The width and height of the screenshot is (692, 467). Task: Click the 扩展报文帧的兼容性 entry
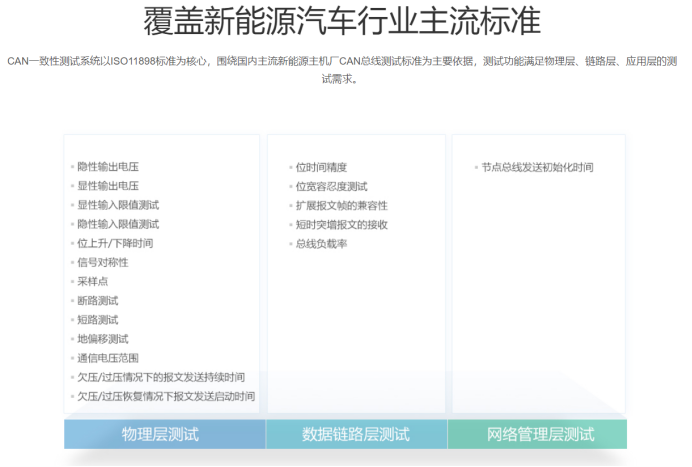click(341, 205)
